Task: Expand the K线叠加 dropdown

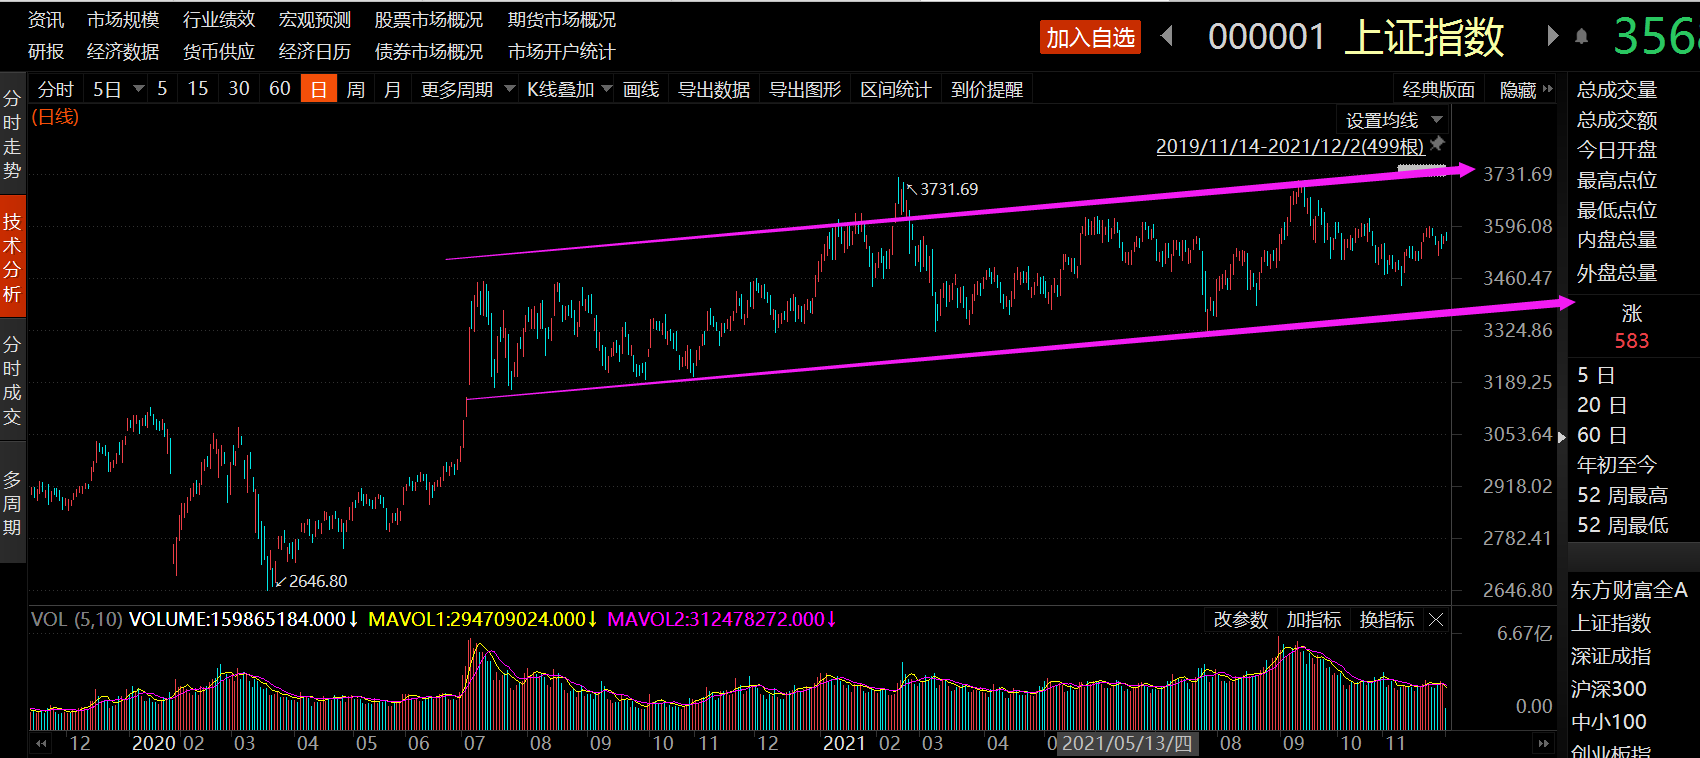Action: pyautogui.click(x=569, y=90)
